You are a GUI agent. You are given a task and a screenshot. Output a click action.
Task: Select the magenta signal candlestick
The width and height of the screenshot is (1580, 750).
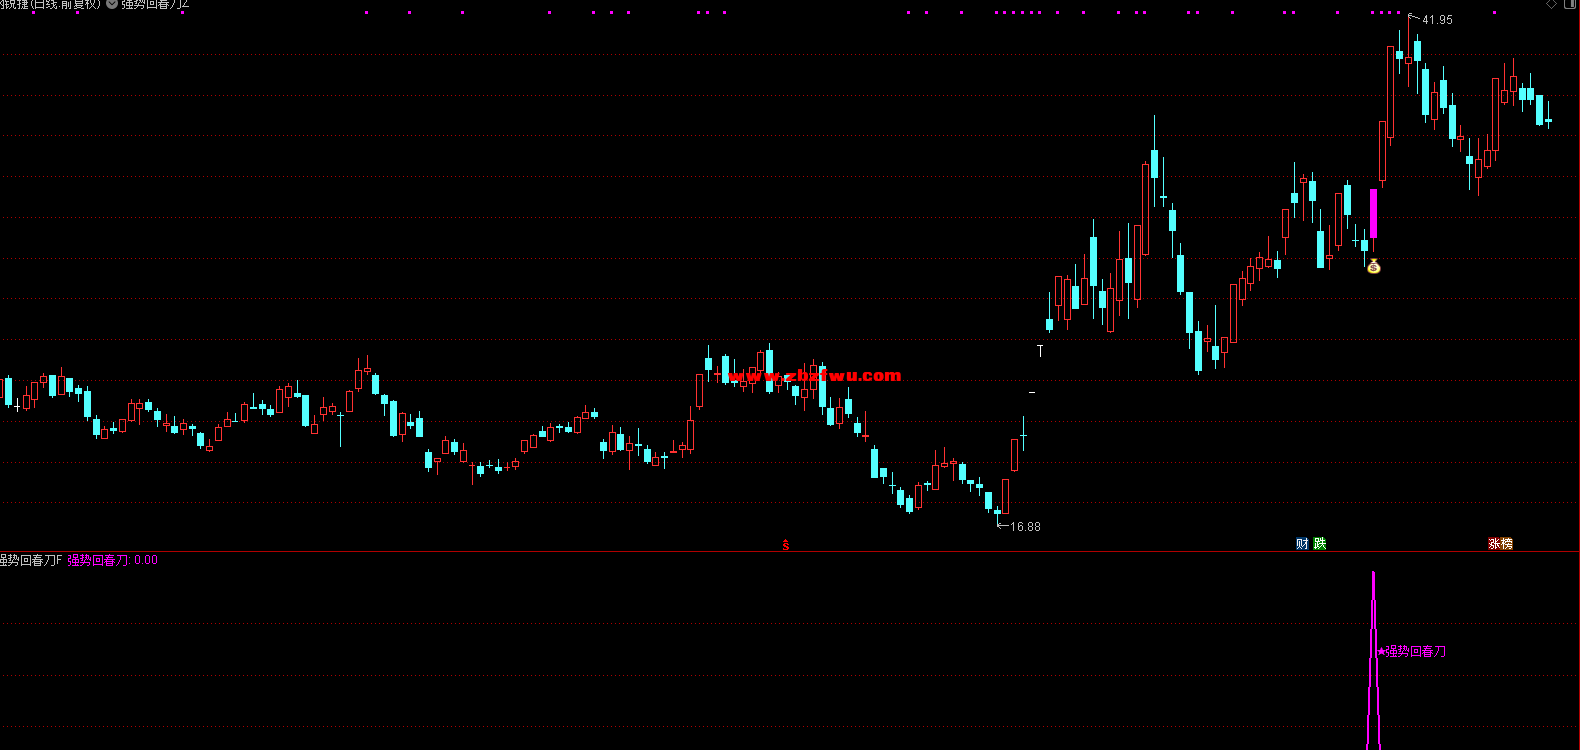click(1374, 214)
